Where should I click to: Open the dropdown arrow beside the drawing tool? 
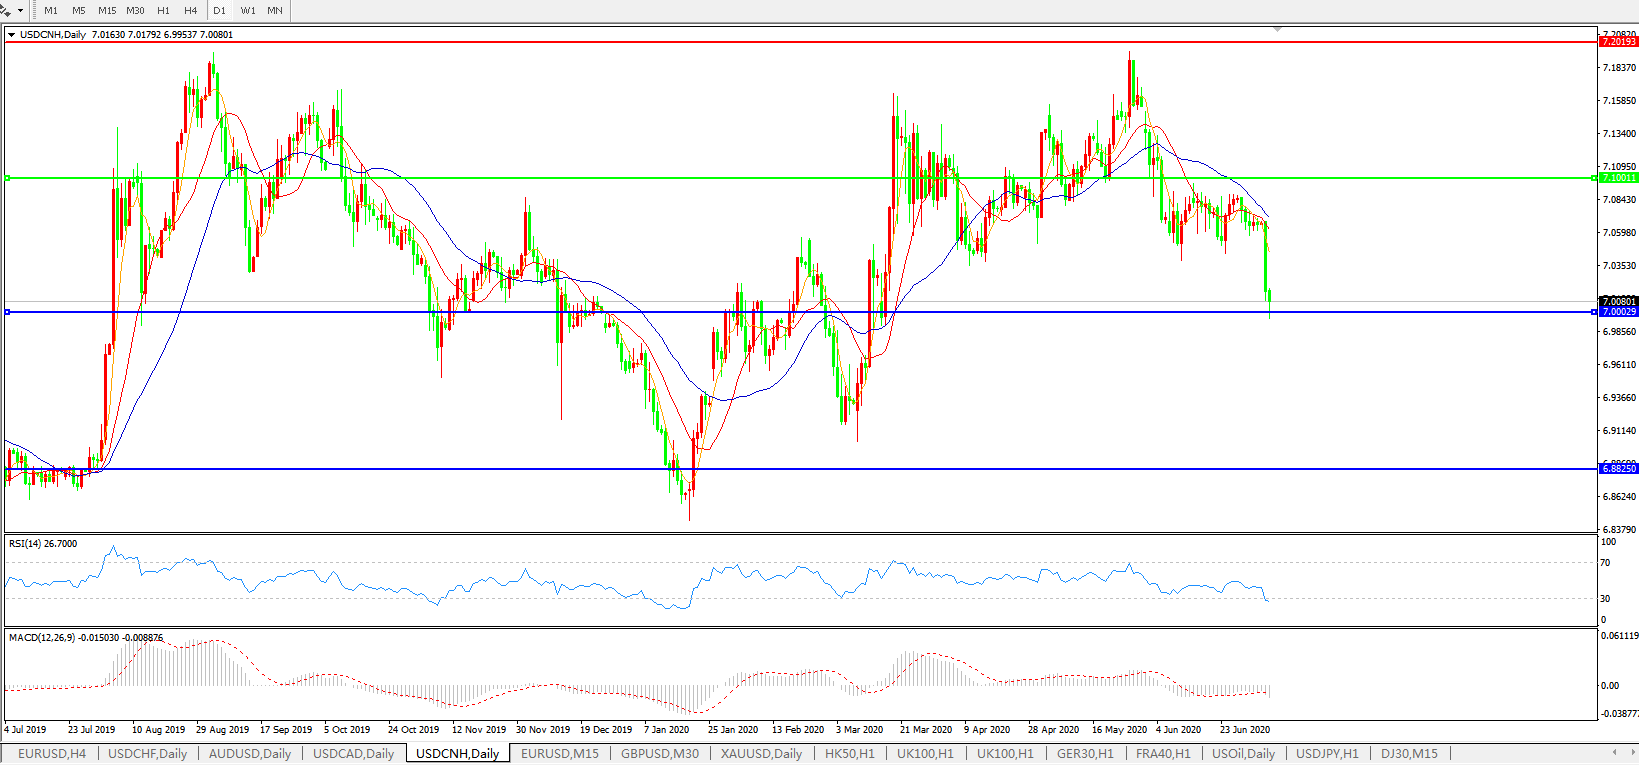pyautogui.click(x=20, y=10)
